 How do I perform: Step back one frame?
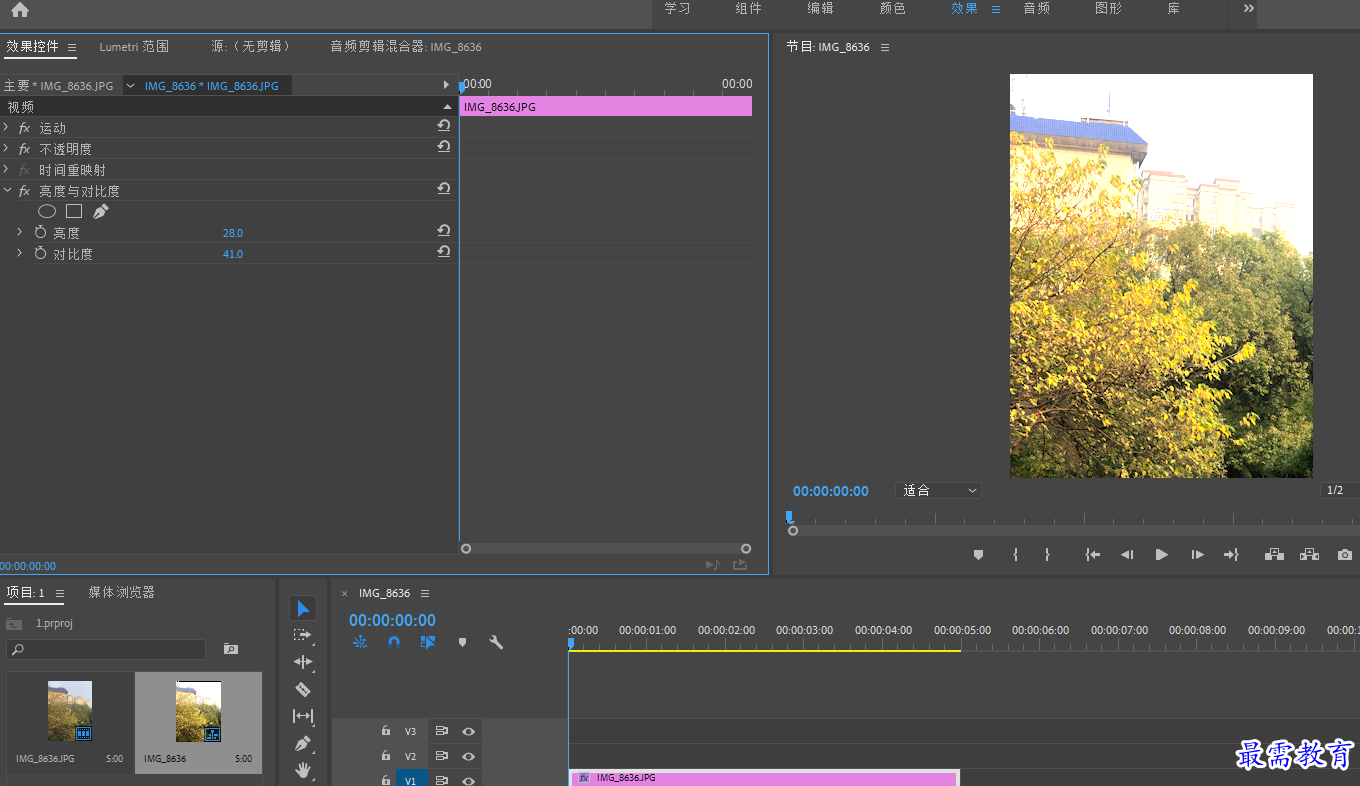pyautogui.click(x=1127, y=554)
